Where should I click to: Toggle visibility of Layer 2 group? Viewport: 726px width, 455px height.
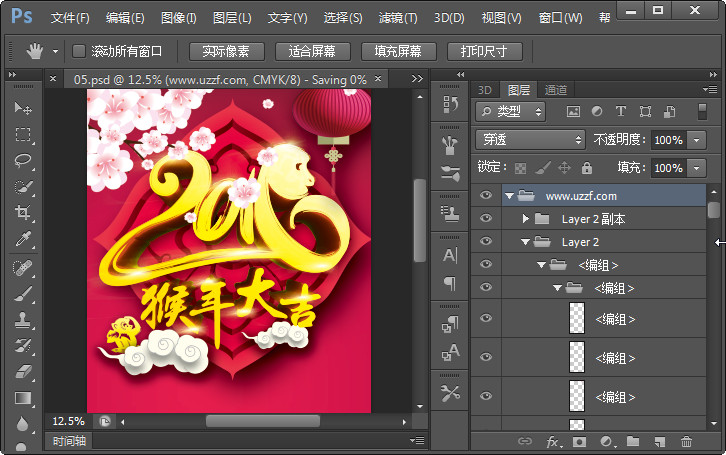tap(486, 241)
